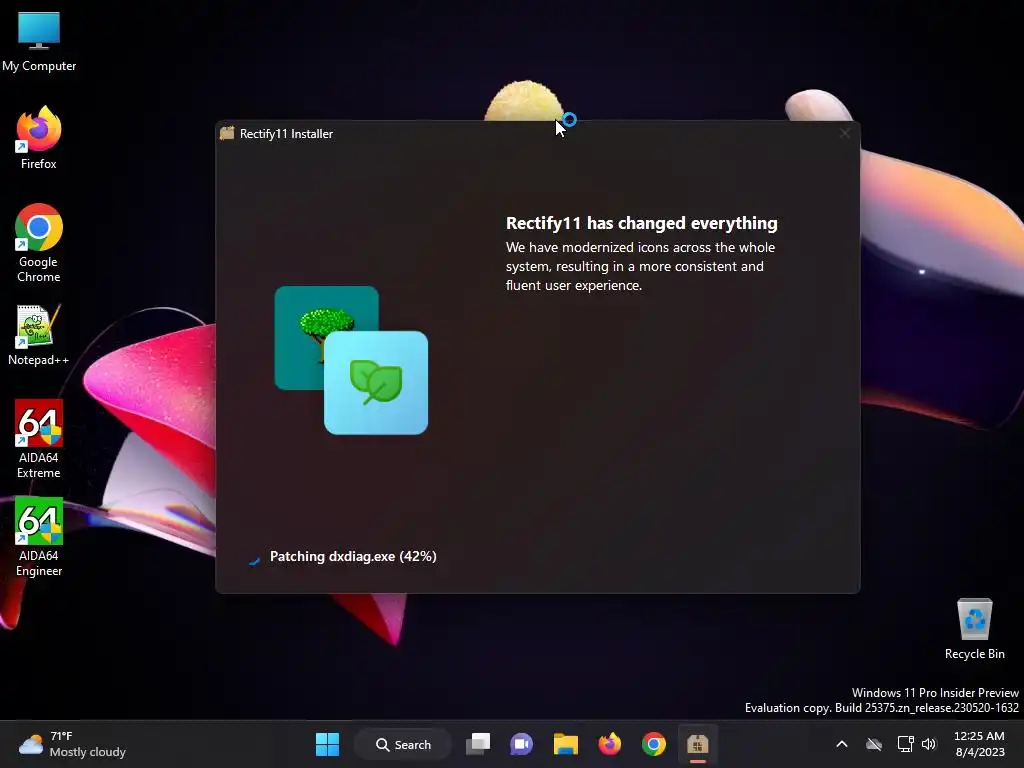
Task: Click the 'Rectify11 has changed everything' heading
Action: tap(641, 223)
